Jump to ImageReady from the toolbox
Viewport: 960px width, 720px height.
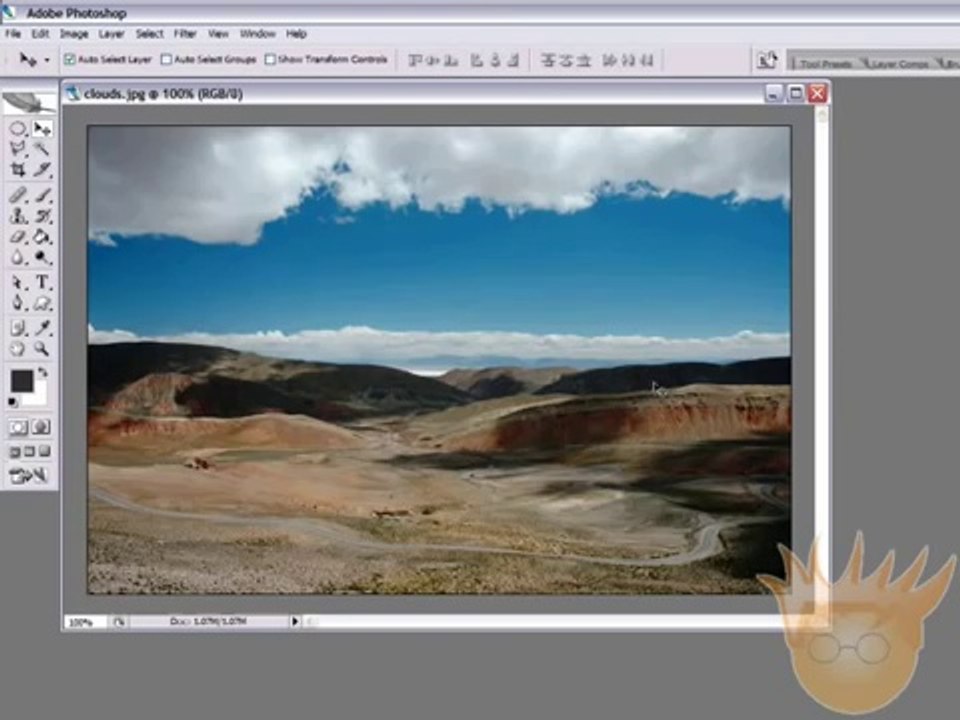[28, 476]
